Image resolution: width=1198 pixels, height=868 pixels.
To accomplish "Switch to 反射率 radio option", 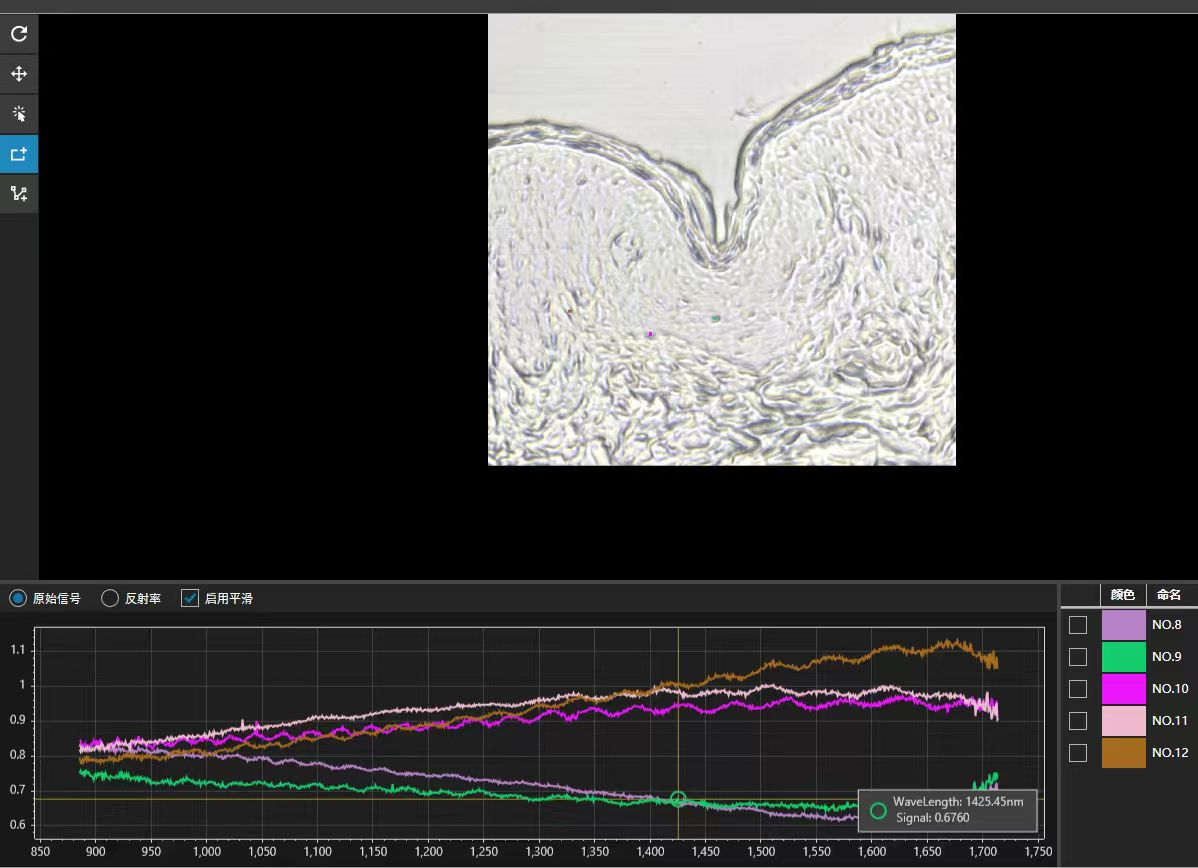I will [x=110, y=598].
